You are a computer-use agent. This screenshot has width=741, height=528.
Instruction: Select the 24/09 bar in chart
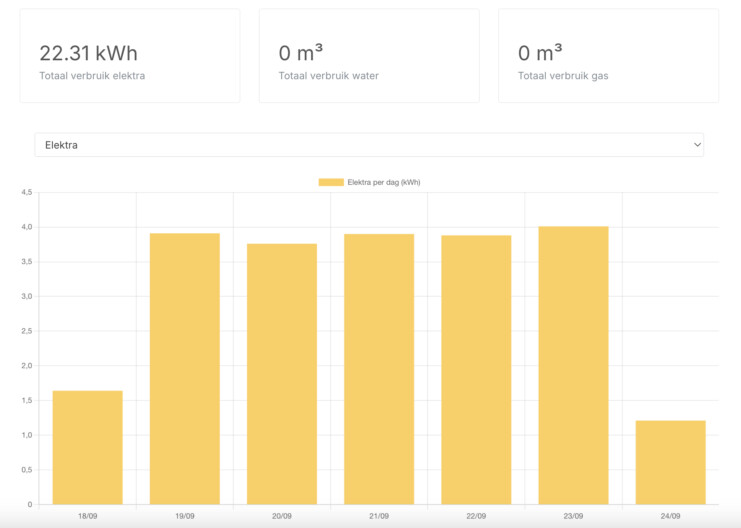tap(670, 462)
